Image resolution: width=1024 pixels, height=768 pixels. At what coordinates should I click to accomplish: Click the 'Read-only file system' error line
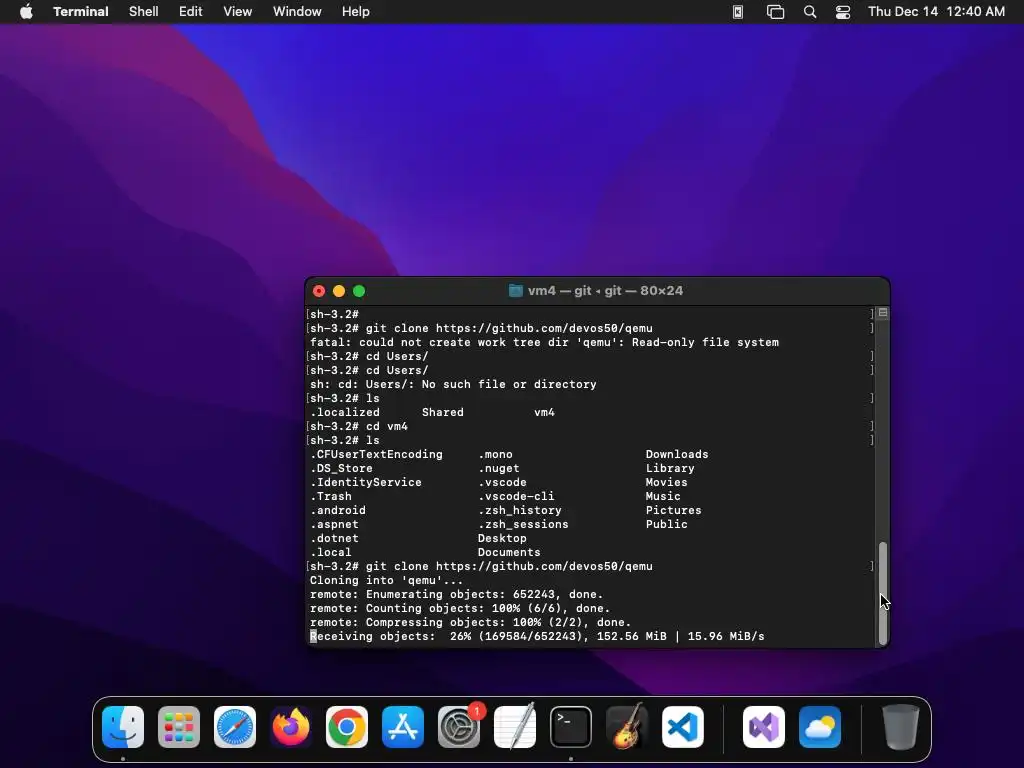544,342
